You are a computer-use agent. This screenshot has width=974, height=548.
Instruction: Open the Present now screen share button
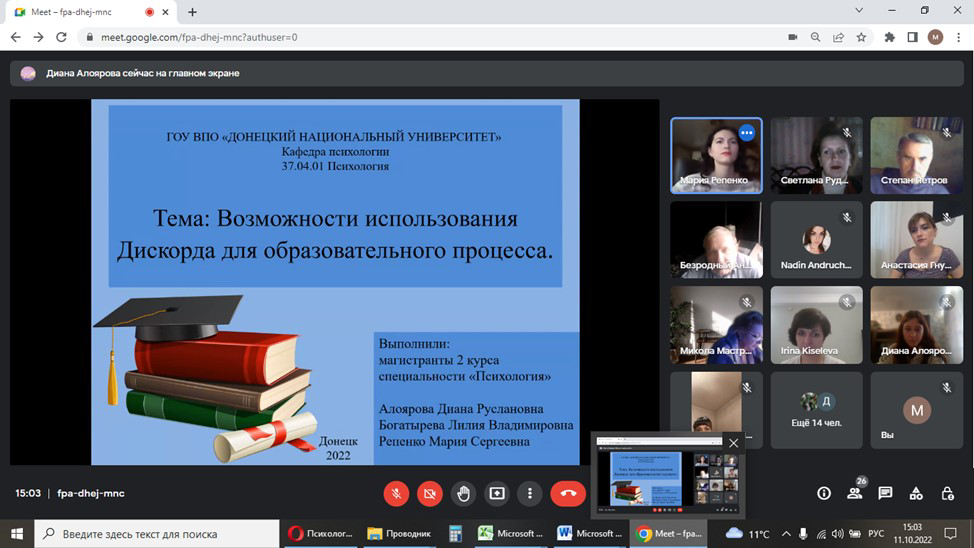coord(497,494)
